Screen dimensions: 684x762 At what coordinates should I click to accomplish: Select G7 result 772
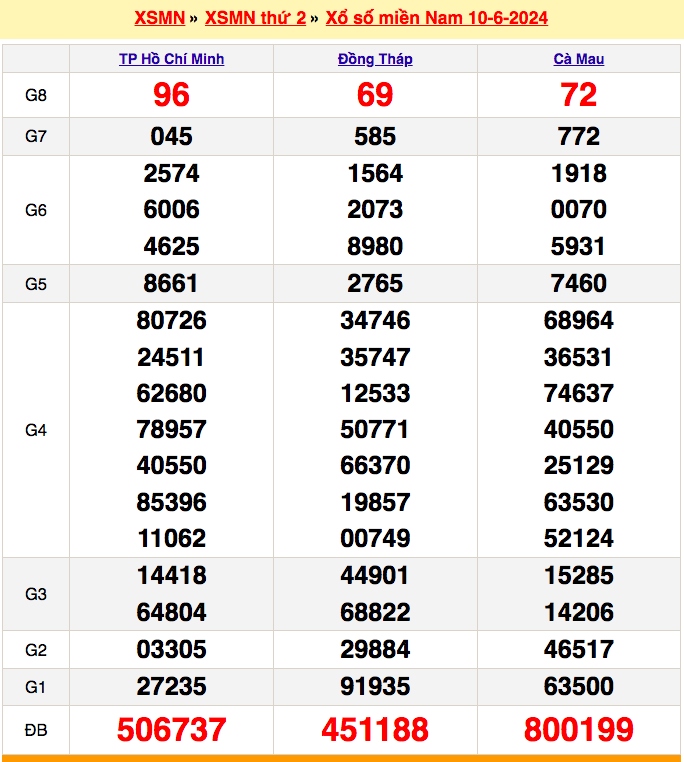click(x=579, y=137)
